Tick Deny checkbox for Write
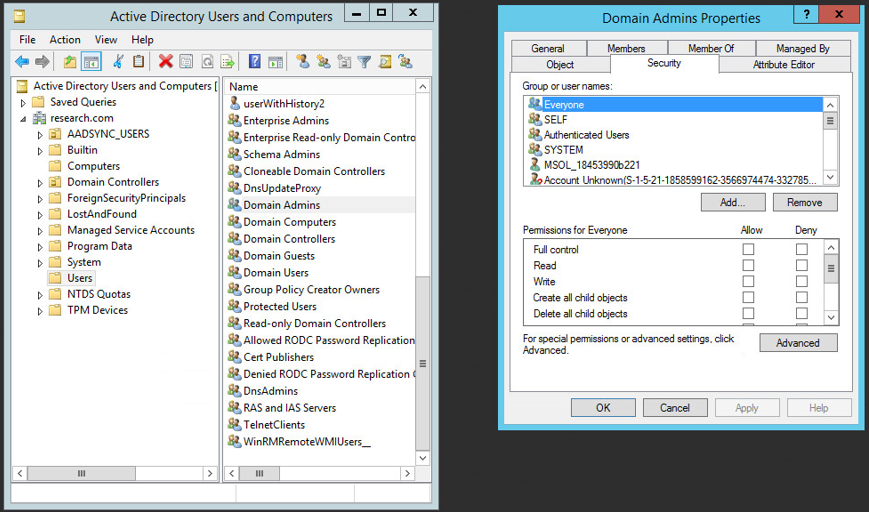869x512 pixels. [801, 281]
